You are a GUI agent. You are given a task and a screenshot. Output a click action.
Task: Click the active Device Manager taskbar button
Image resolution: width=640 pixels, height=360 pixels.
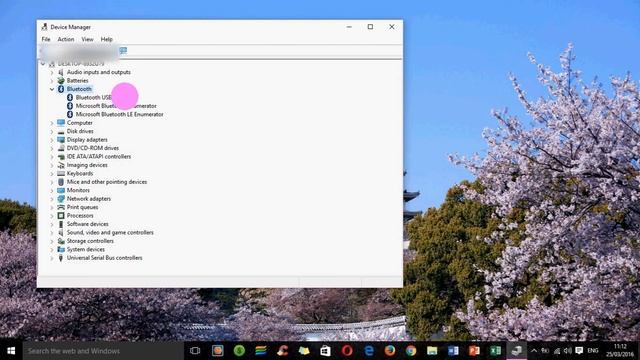pos(517,351)
